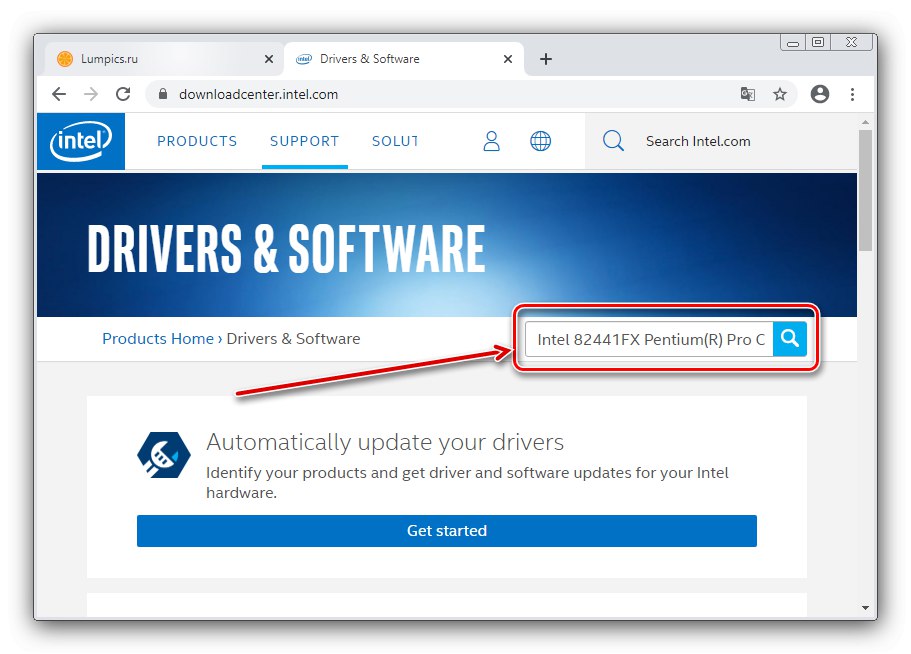This screenshot has height=654, width=911.
Task: Open the PRODUCTS menu
Action: (197, 141)
